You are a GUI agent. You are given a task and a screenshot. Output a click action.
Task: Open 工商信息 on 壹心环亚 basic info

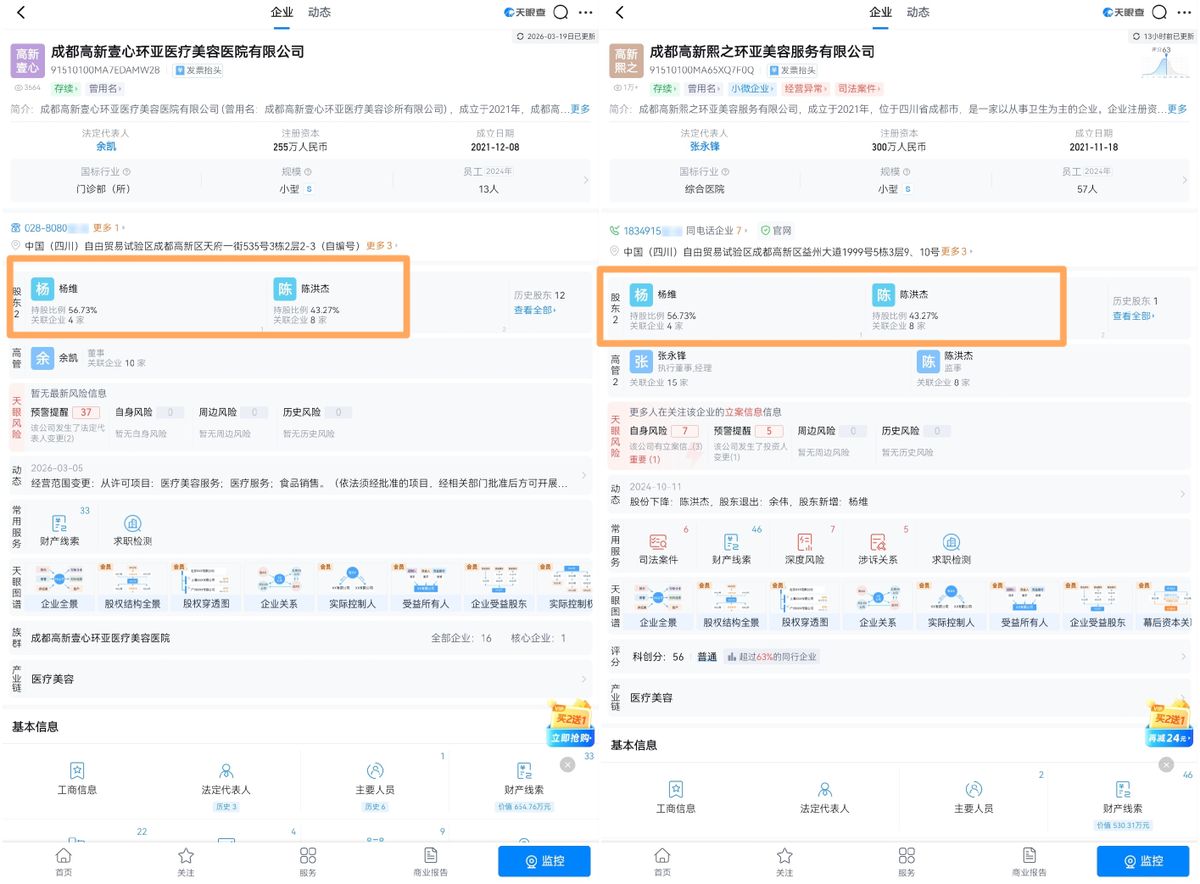coord(77,780)
